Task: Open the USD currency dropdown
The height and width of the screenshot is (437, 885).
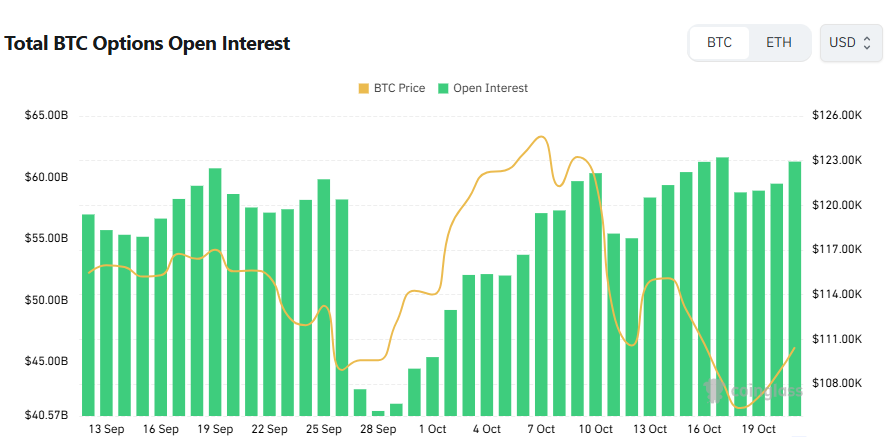Action: tap(850, 43)
